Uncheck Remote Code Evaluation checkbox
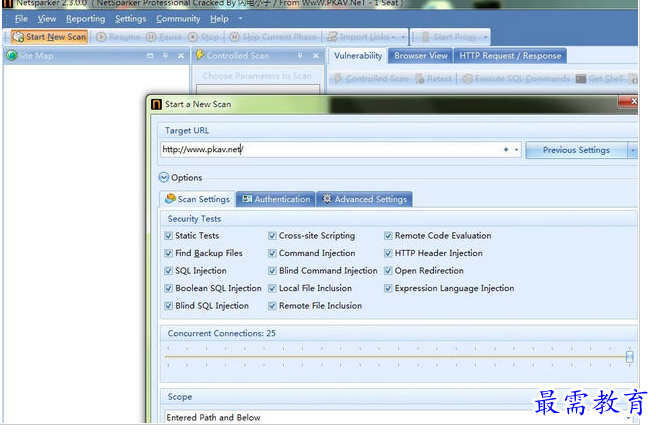Image resolution: width=656 pixels, height=434 pixels. [388, 236]
